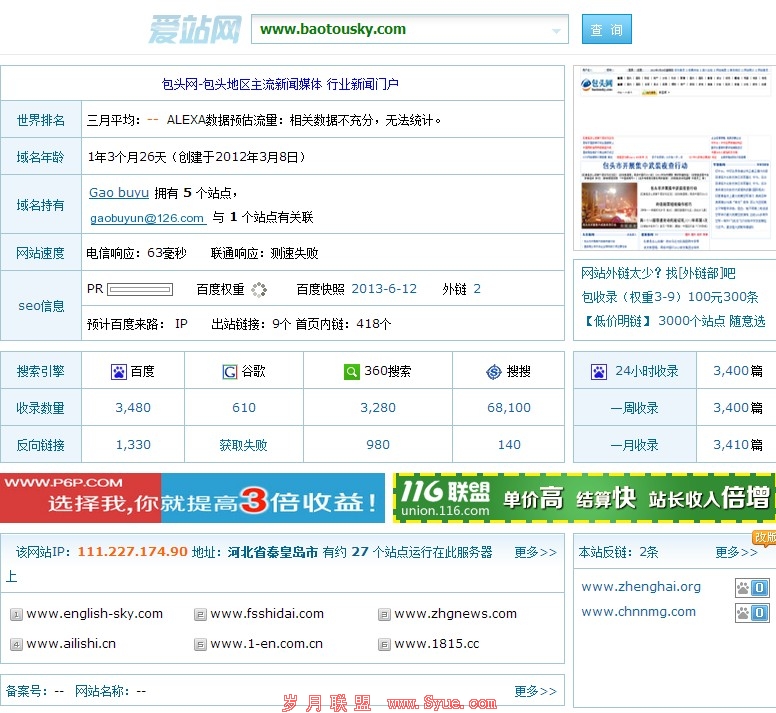Image resolution: width=776 pixels, height=713 pixels.
Task: Click 更多>> beside the server sites count
Action: click(x=535, y=552)
